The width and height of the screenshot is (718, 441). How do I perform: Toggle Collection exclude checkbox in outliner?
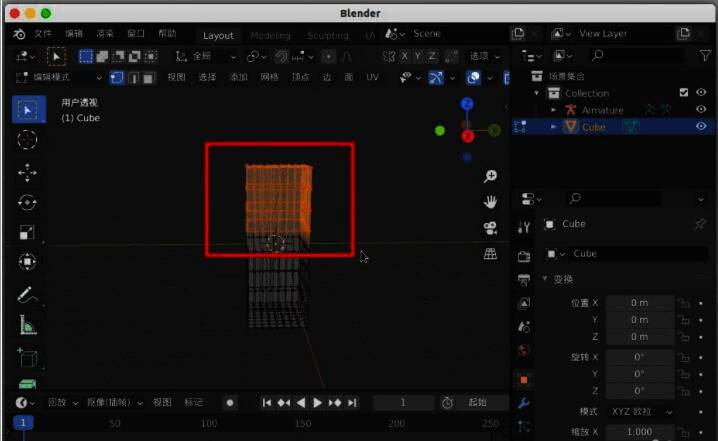684,93
